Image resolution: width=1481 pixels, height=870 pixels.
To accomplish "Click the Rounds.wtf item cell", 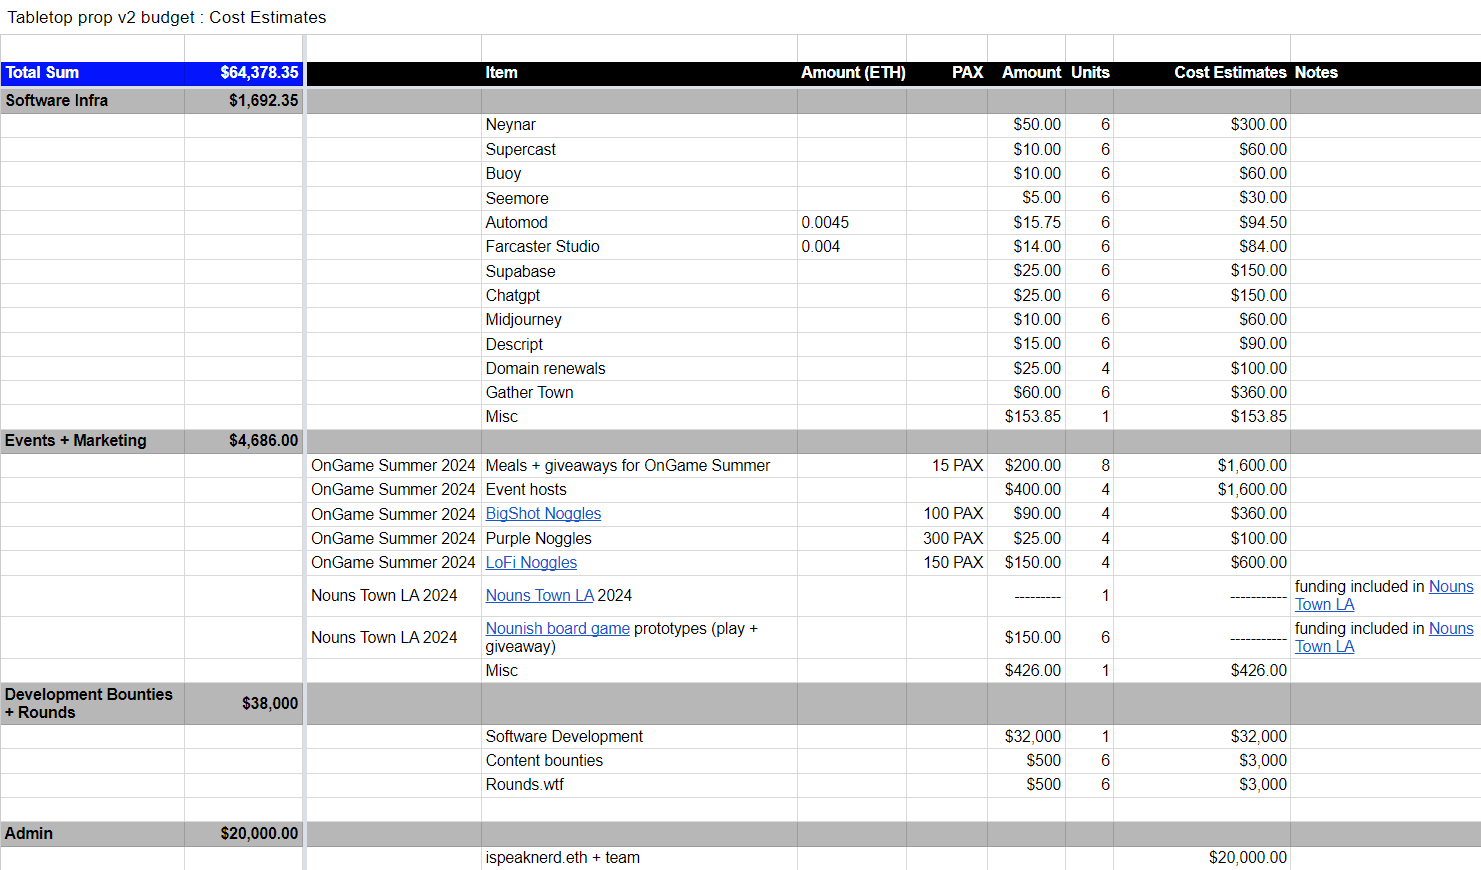I will point(524,785).
